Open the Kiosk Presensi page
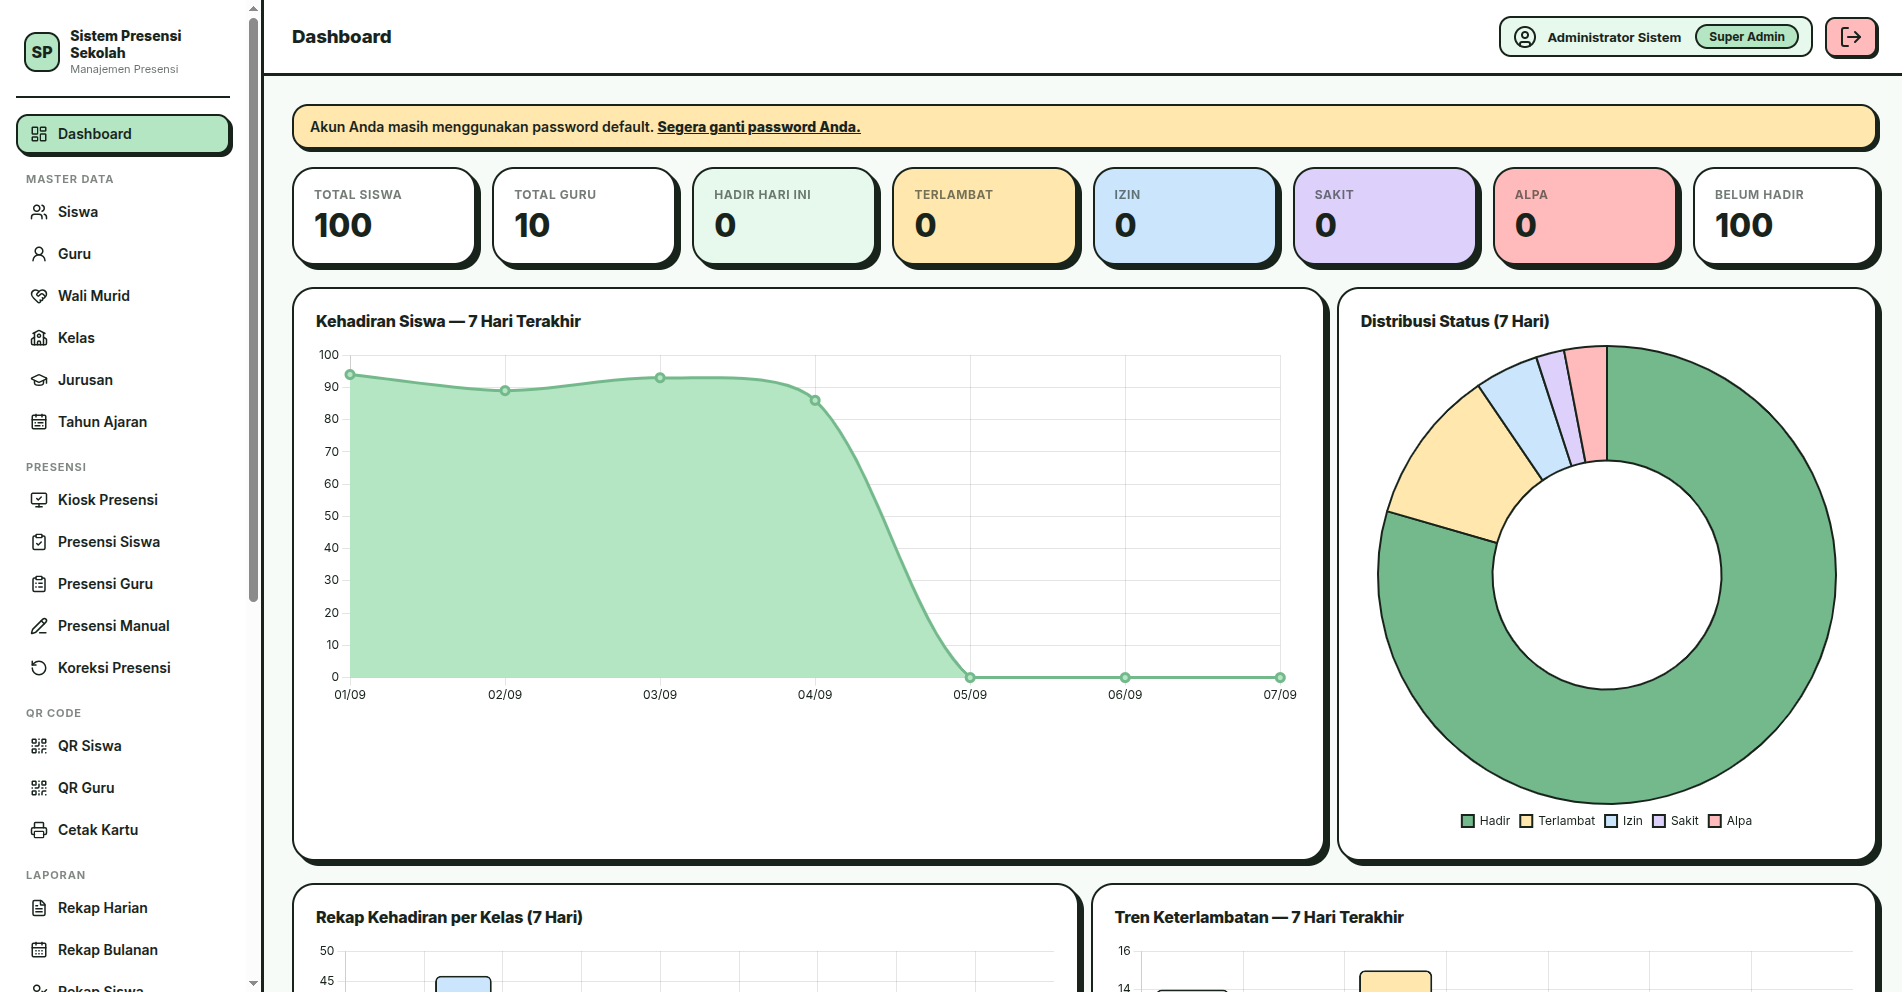1902x992 pixels. point(124,500)
